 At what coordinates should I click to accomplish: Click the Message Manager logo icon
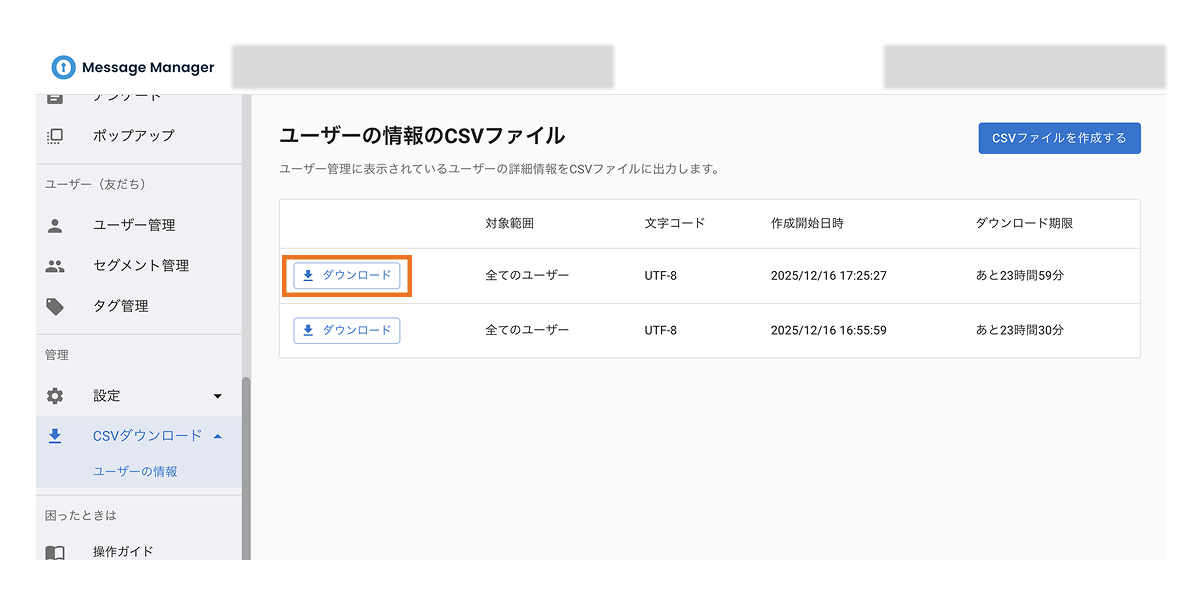click(63, 67)
